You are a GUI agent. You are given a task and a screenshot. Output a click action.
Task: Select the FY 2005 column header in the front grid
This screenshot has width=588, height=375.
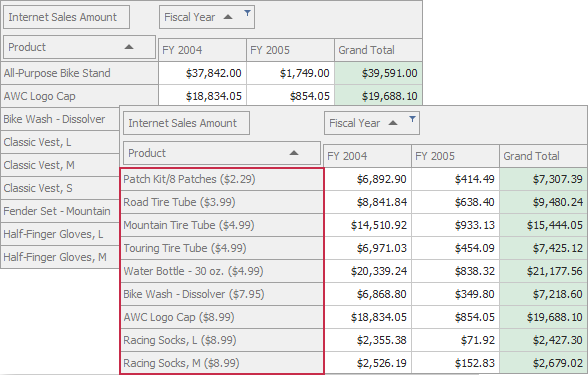[456, 156]
